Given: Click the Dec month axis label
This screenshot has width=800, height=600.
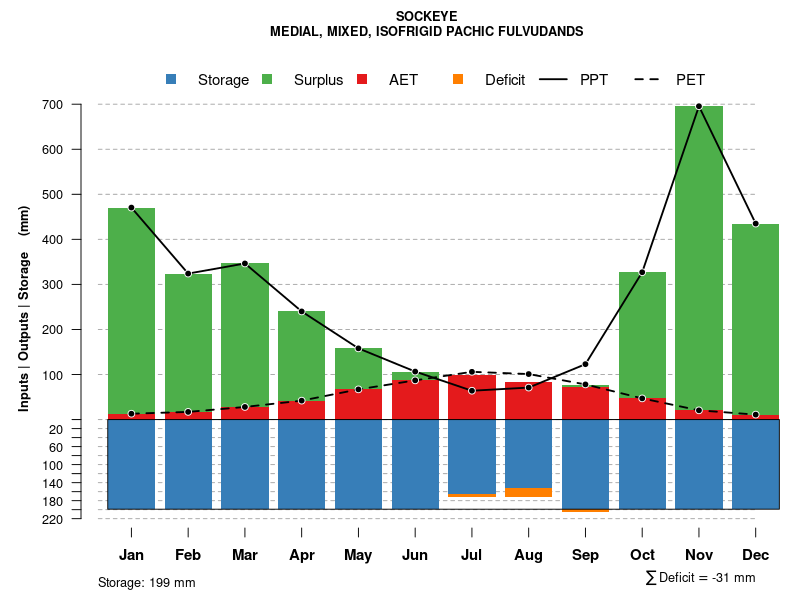Looking at the screenshot, I should [x=755, y=555].
